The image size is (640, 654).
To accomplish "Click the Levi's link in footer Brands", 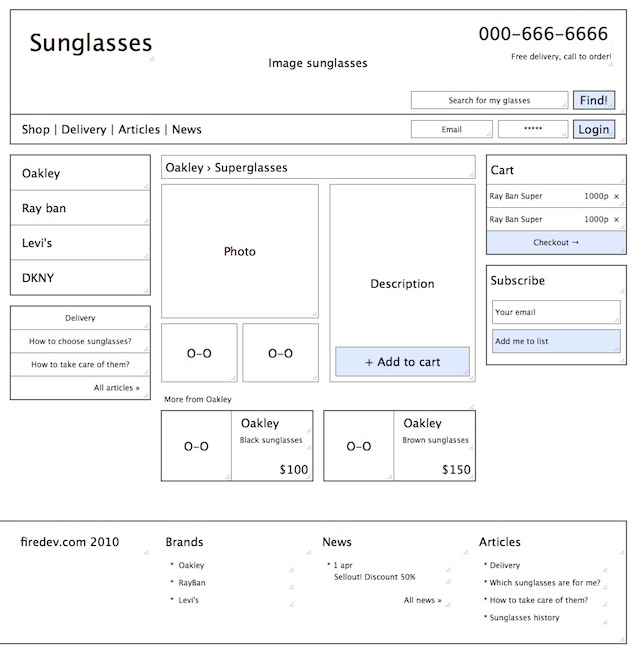I will click(x=189, y=600).
